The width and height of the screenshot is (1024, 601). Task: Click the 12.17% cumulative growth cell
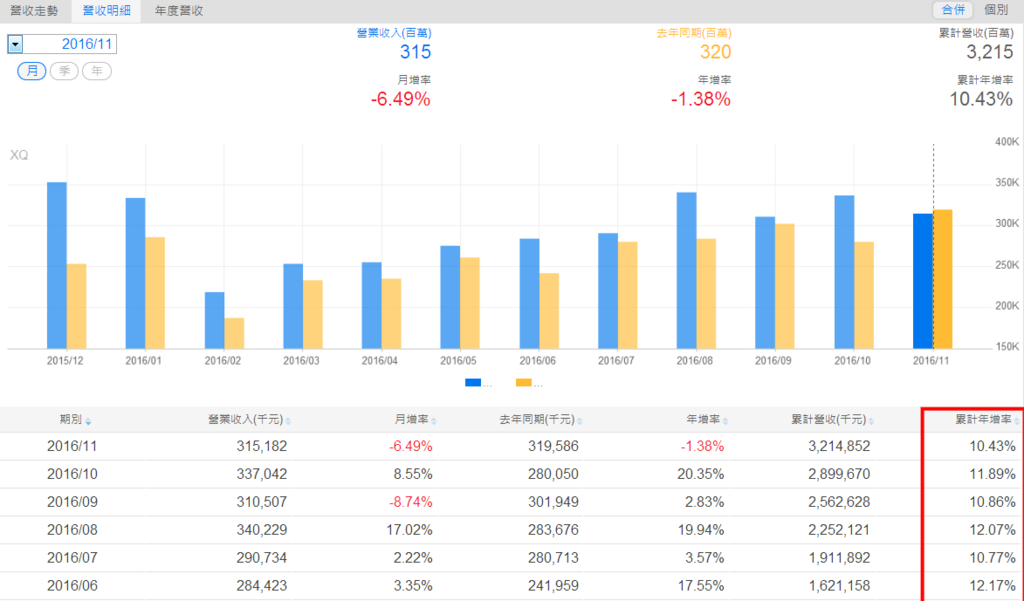993,586
